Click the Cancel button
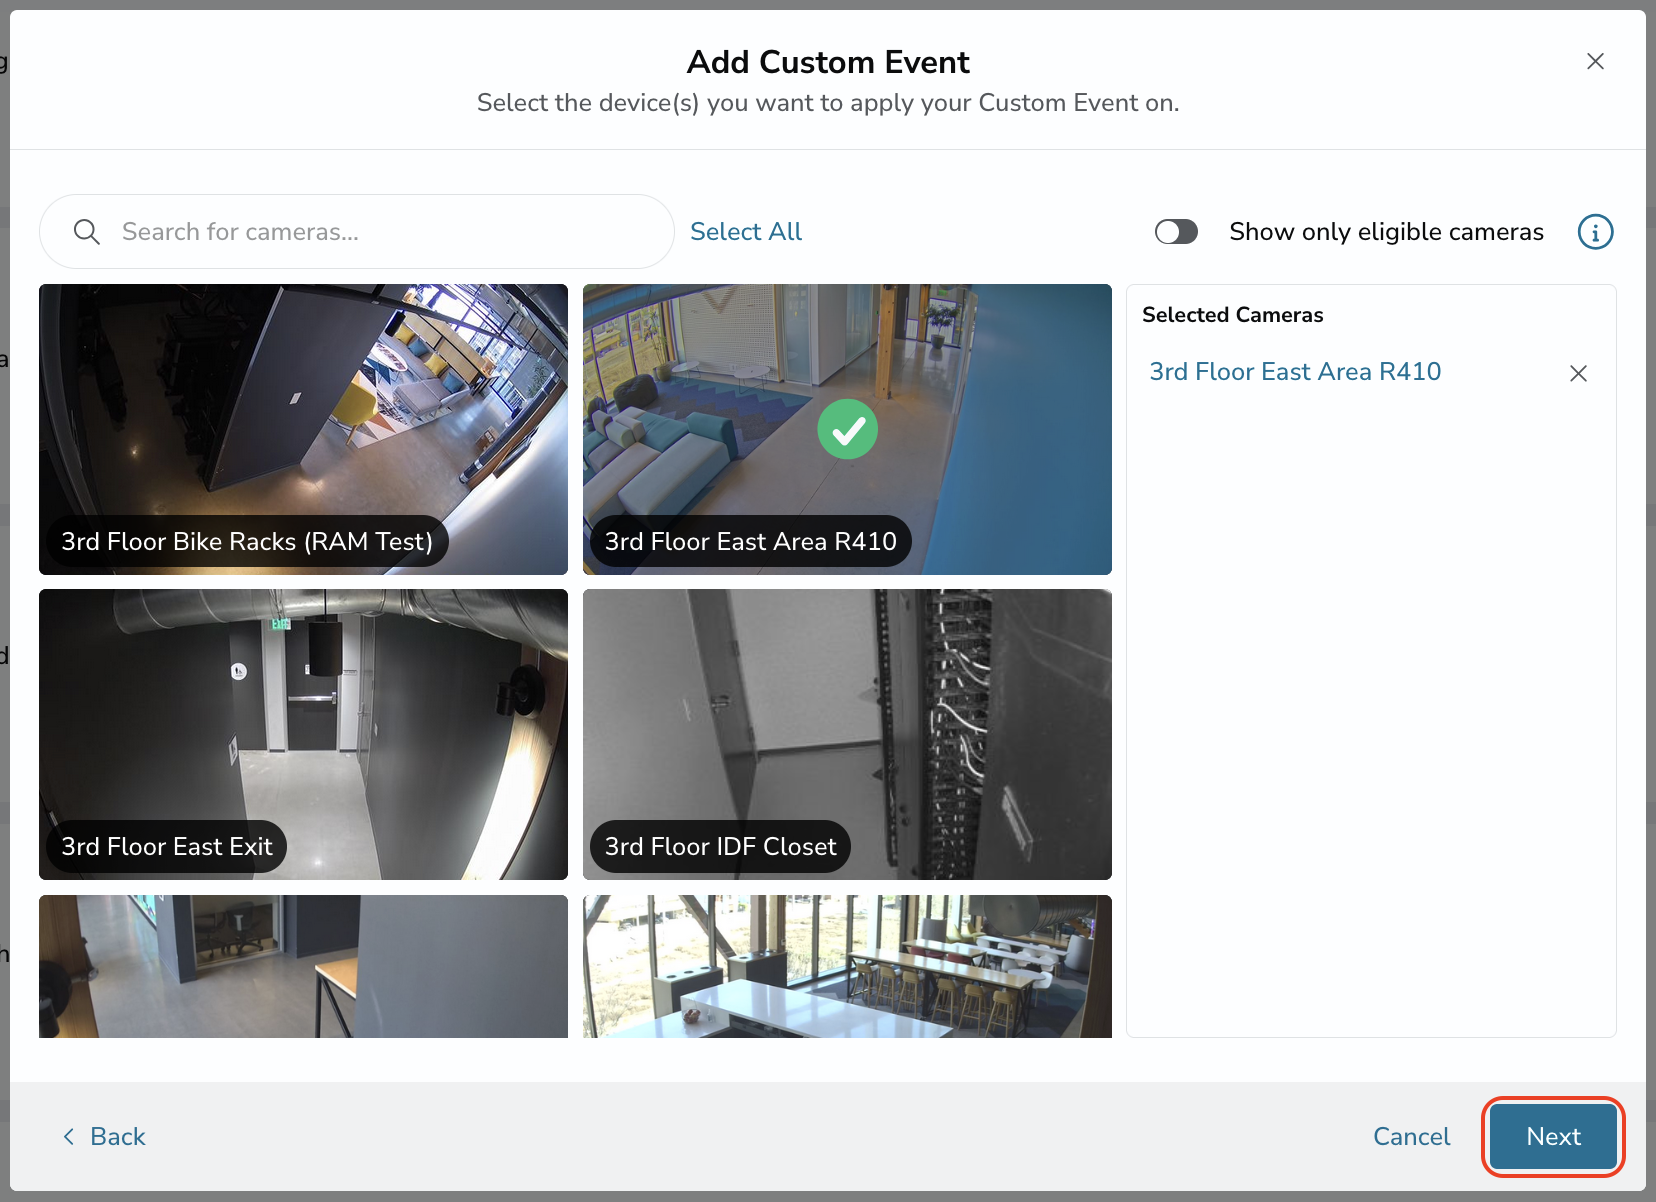This screenshot has width=1656, height=1202. (x=1411, y=1137)
